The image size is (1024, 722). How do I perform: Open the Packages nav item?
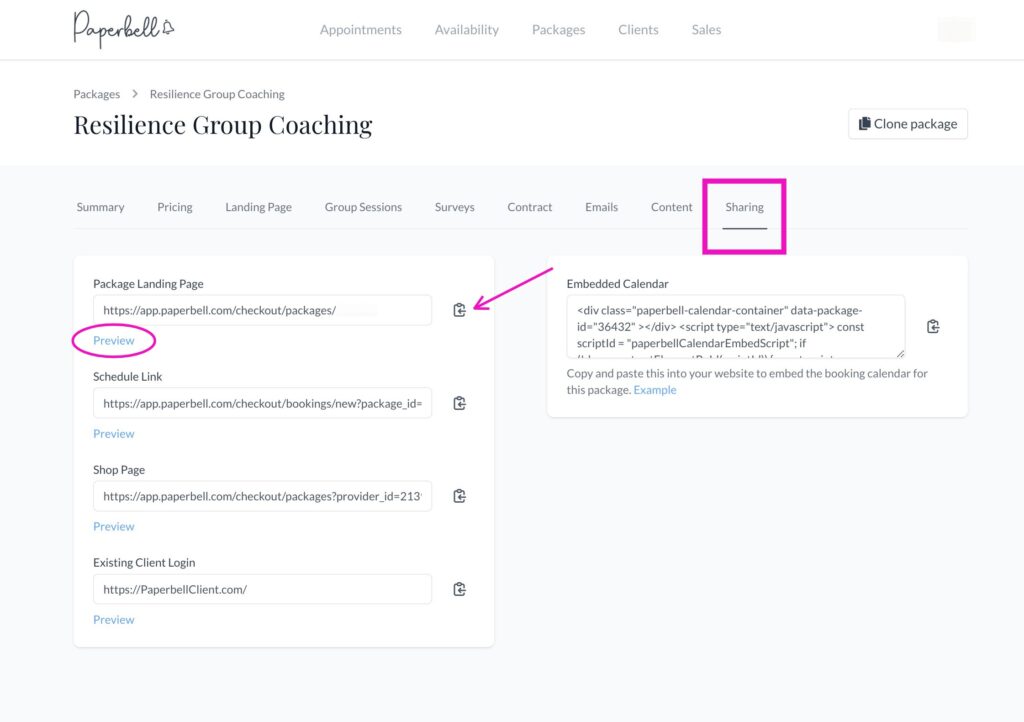point(558,30)
